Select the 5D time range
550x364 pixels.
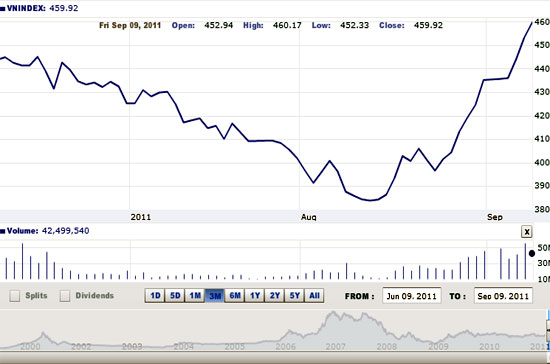click(x=175, y=296)
